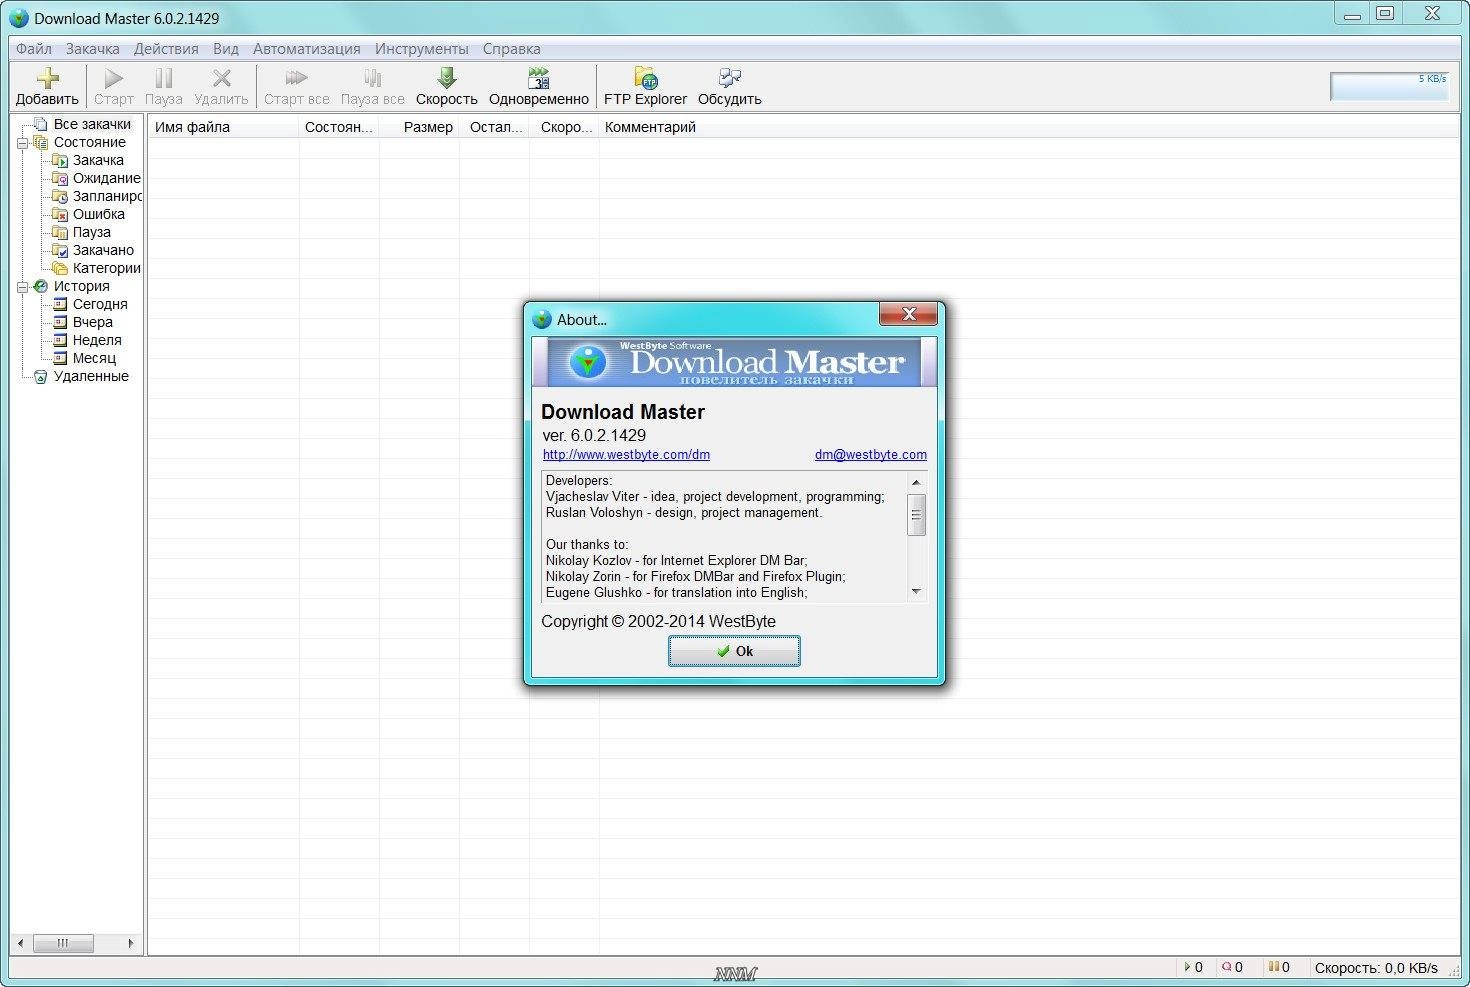Open the Вид menu
The width and height of the screenshot is (1470, 987).
226,48
